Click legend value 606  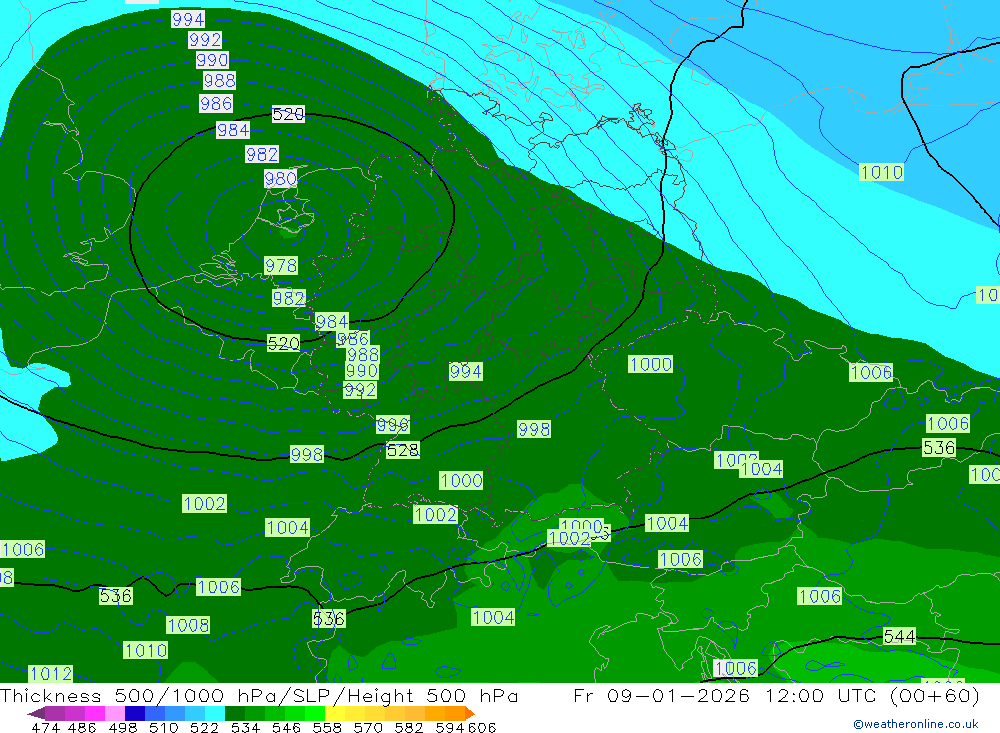click(481, 728)
